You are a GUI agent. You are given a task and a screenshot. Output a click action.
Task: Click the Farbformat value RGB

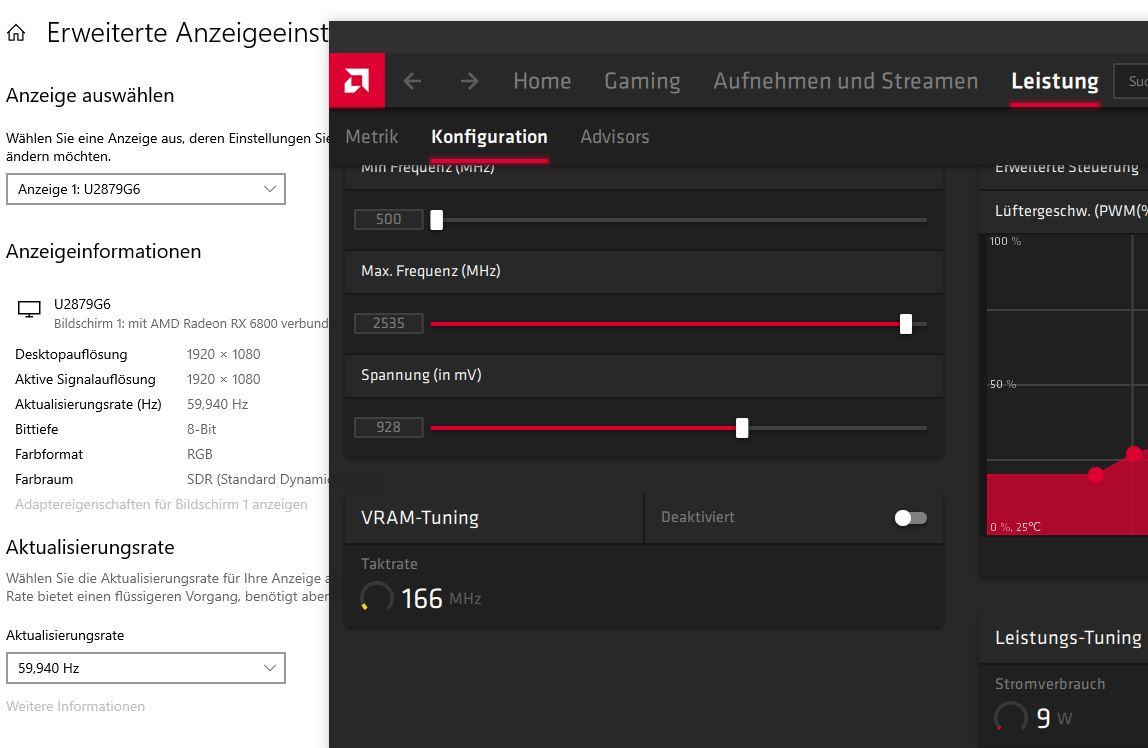point(199,454)
